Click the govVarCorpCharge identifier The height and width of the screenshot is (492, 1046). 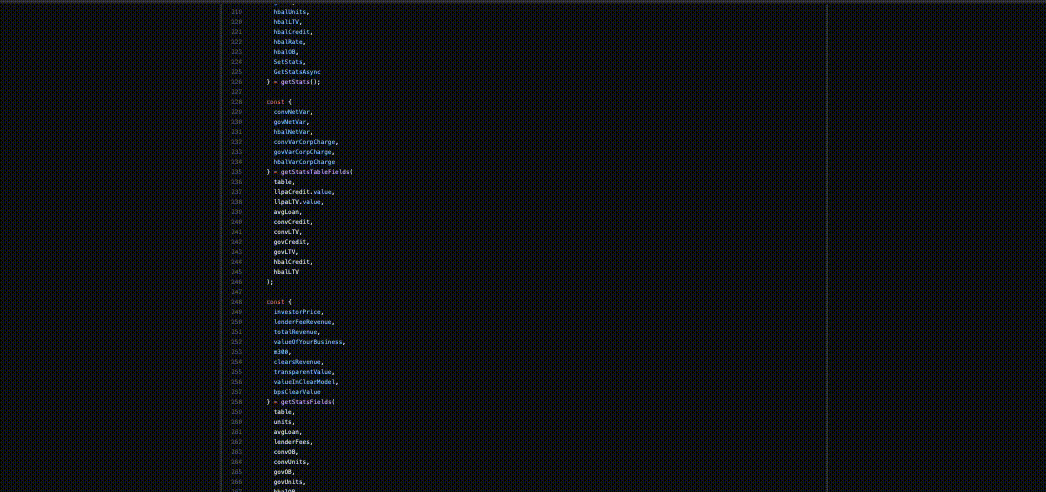click(303, 151)
